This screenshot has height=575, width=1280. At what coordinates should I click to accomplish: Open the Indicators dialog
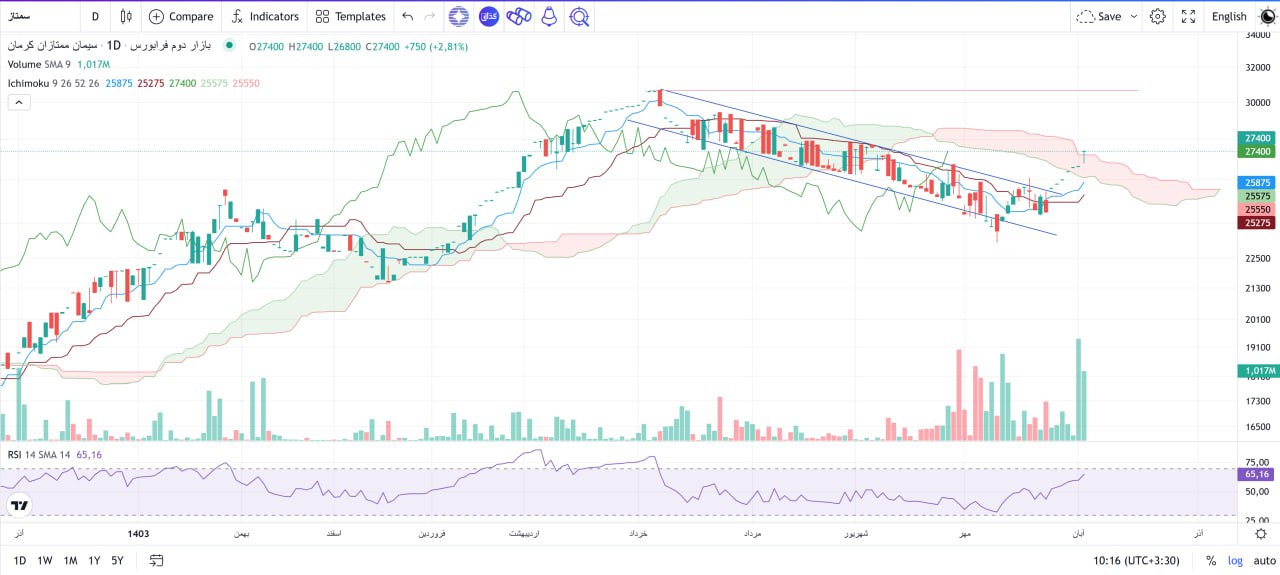(x=265, y=16)
